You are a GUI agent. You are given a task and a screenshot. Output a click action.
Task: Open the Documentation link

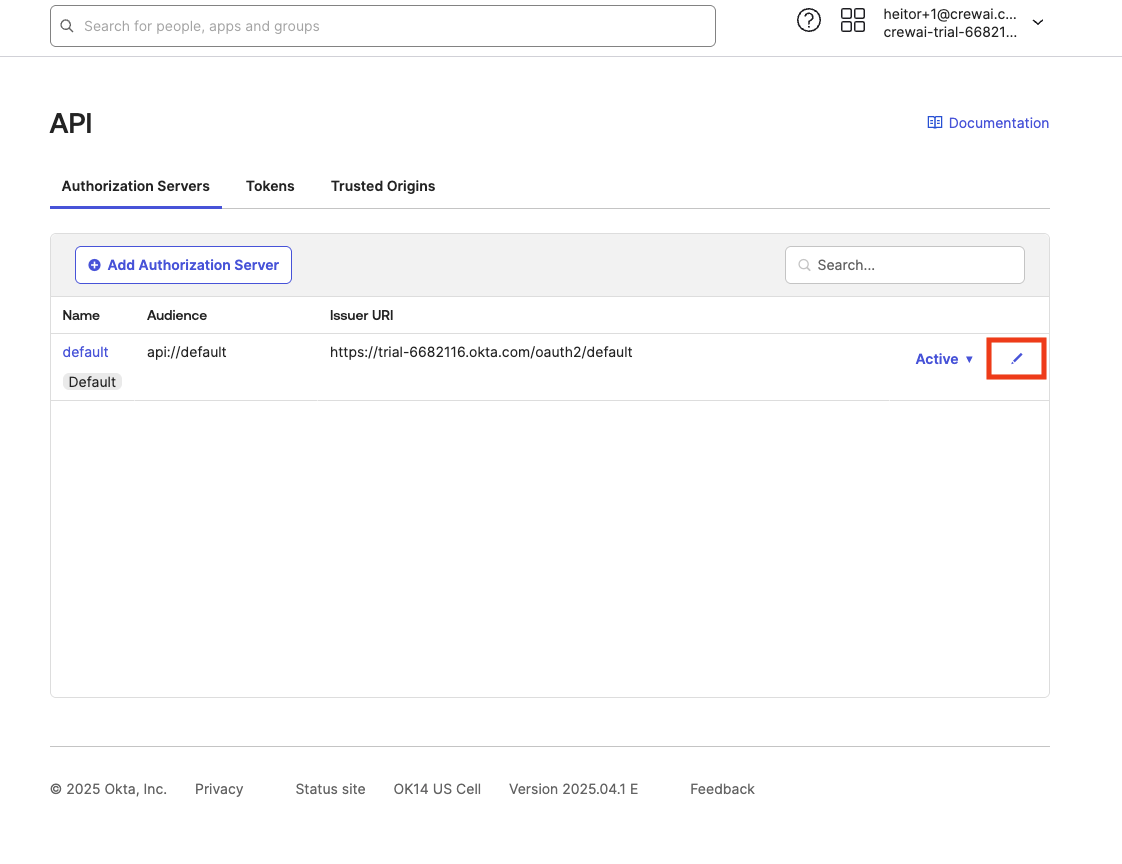pos(999,122)
